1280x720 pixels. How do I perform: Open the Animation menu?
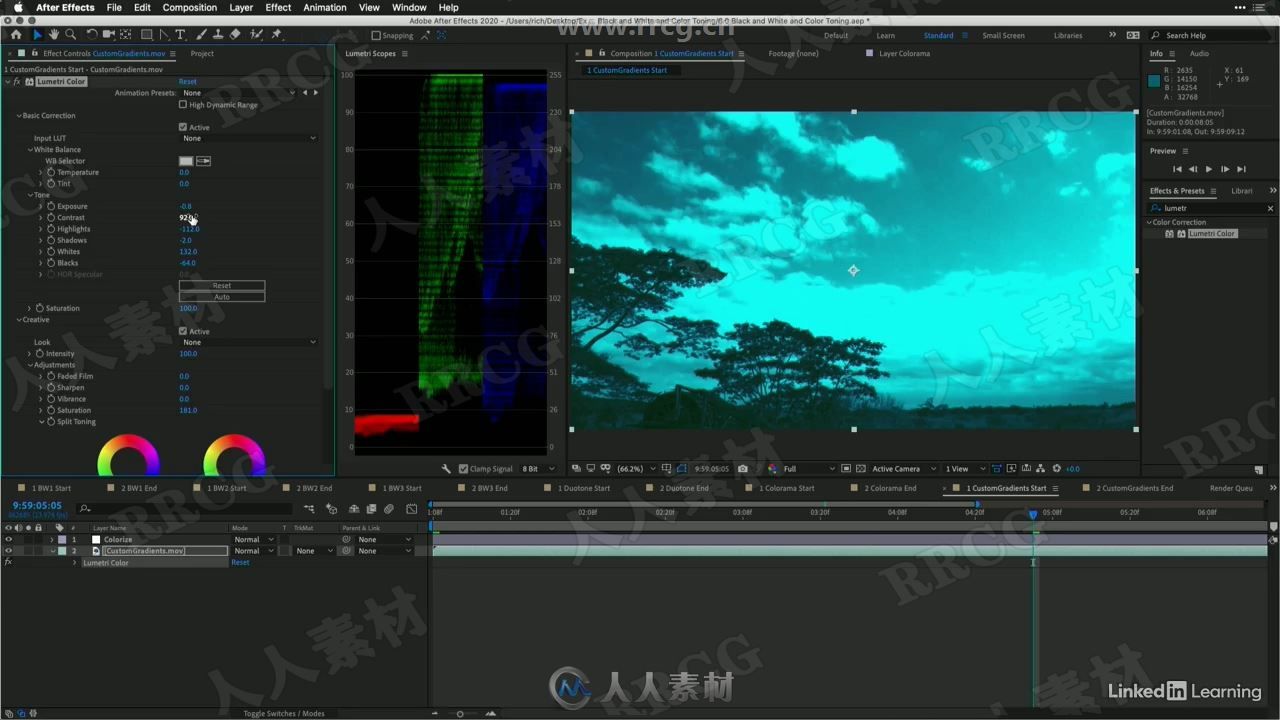point(325,7)
